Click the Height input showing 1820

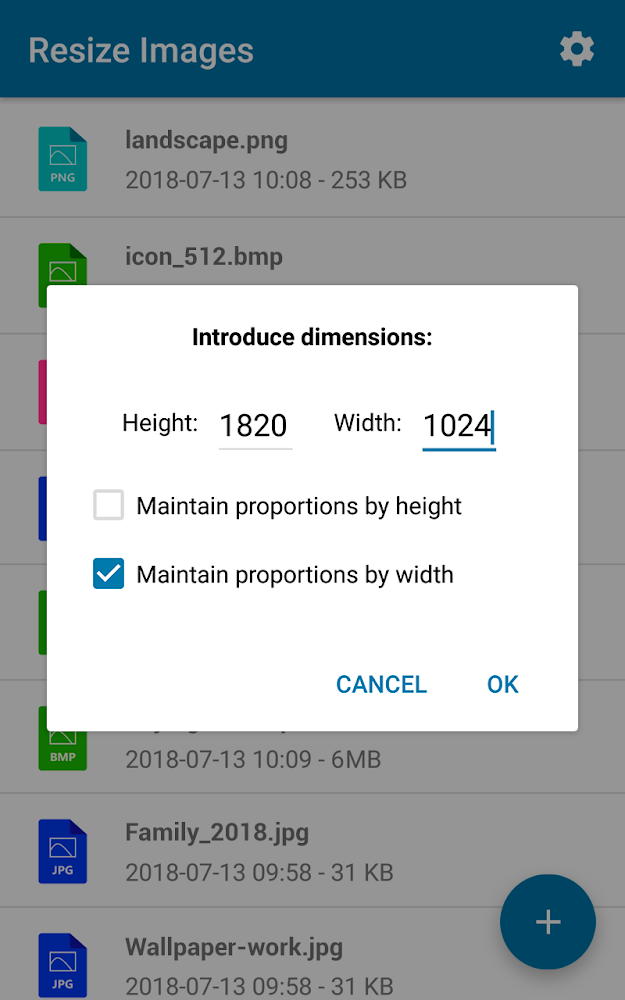pyautogui.click(x=255, y=424)
